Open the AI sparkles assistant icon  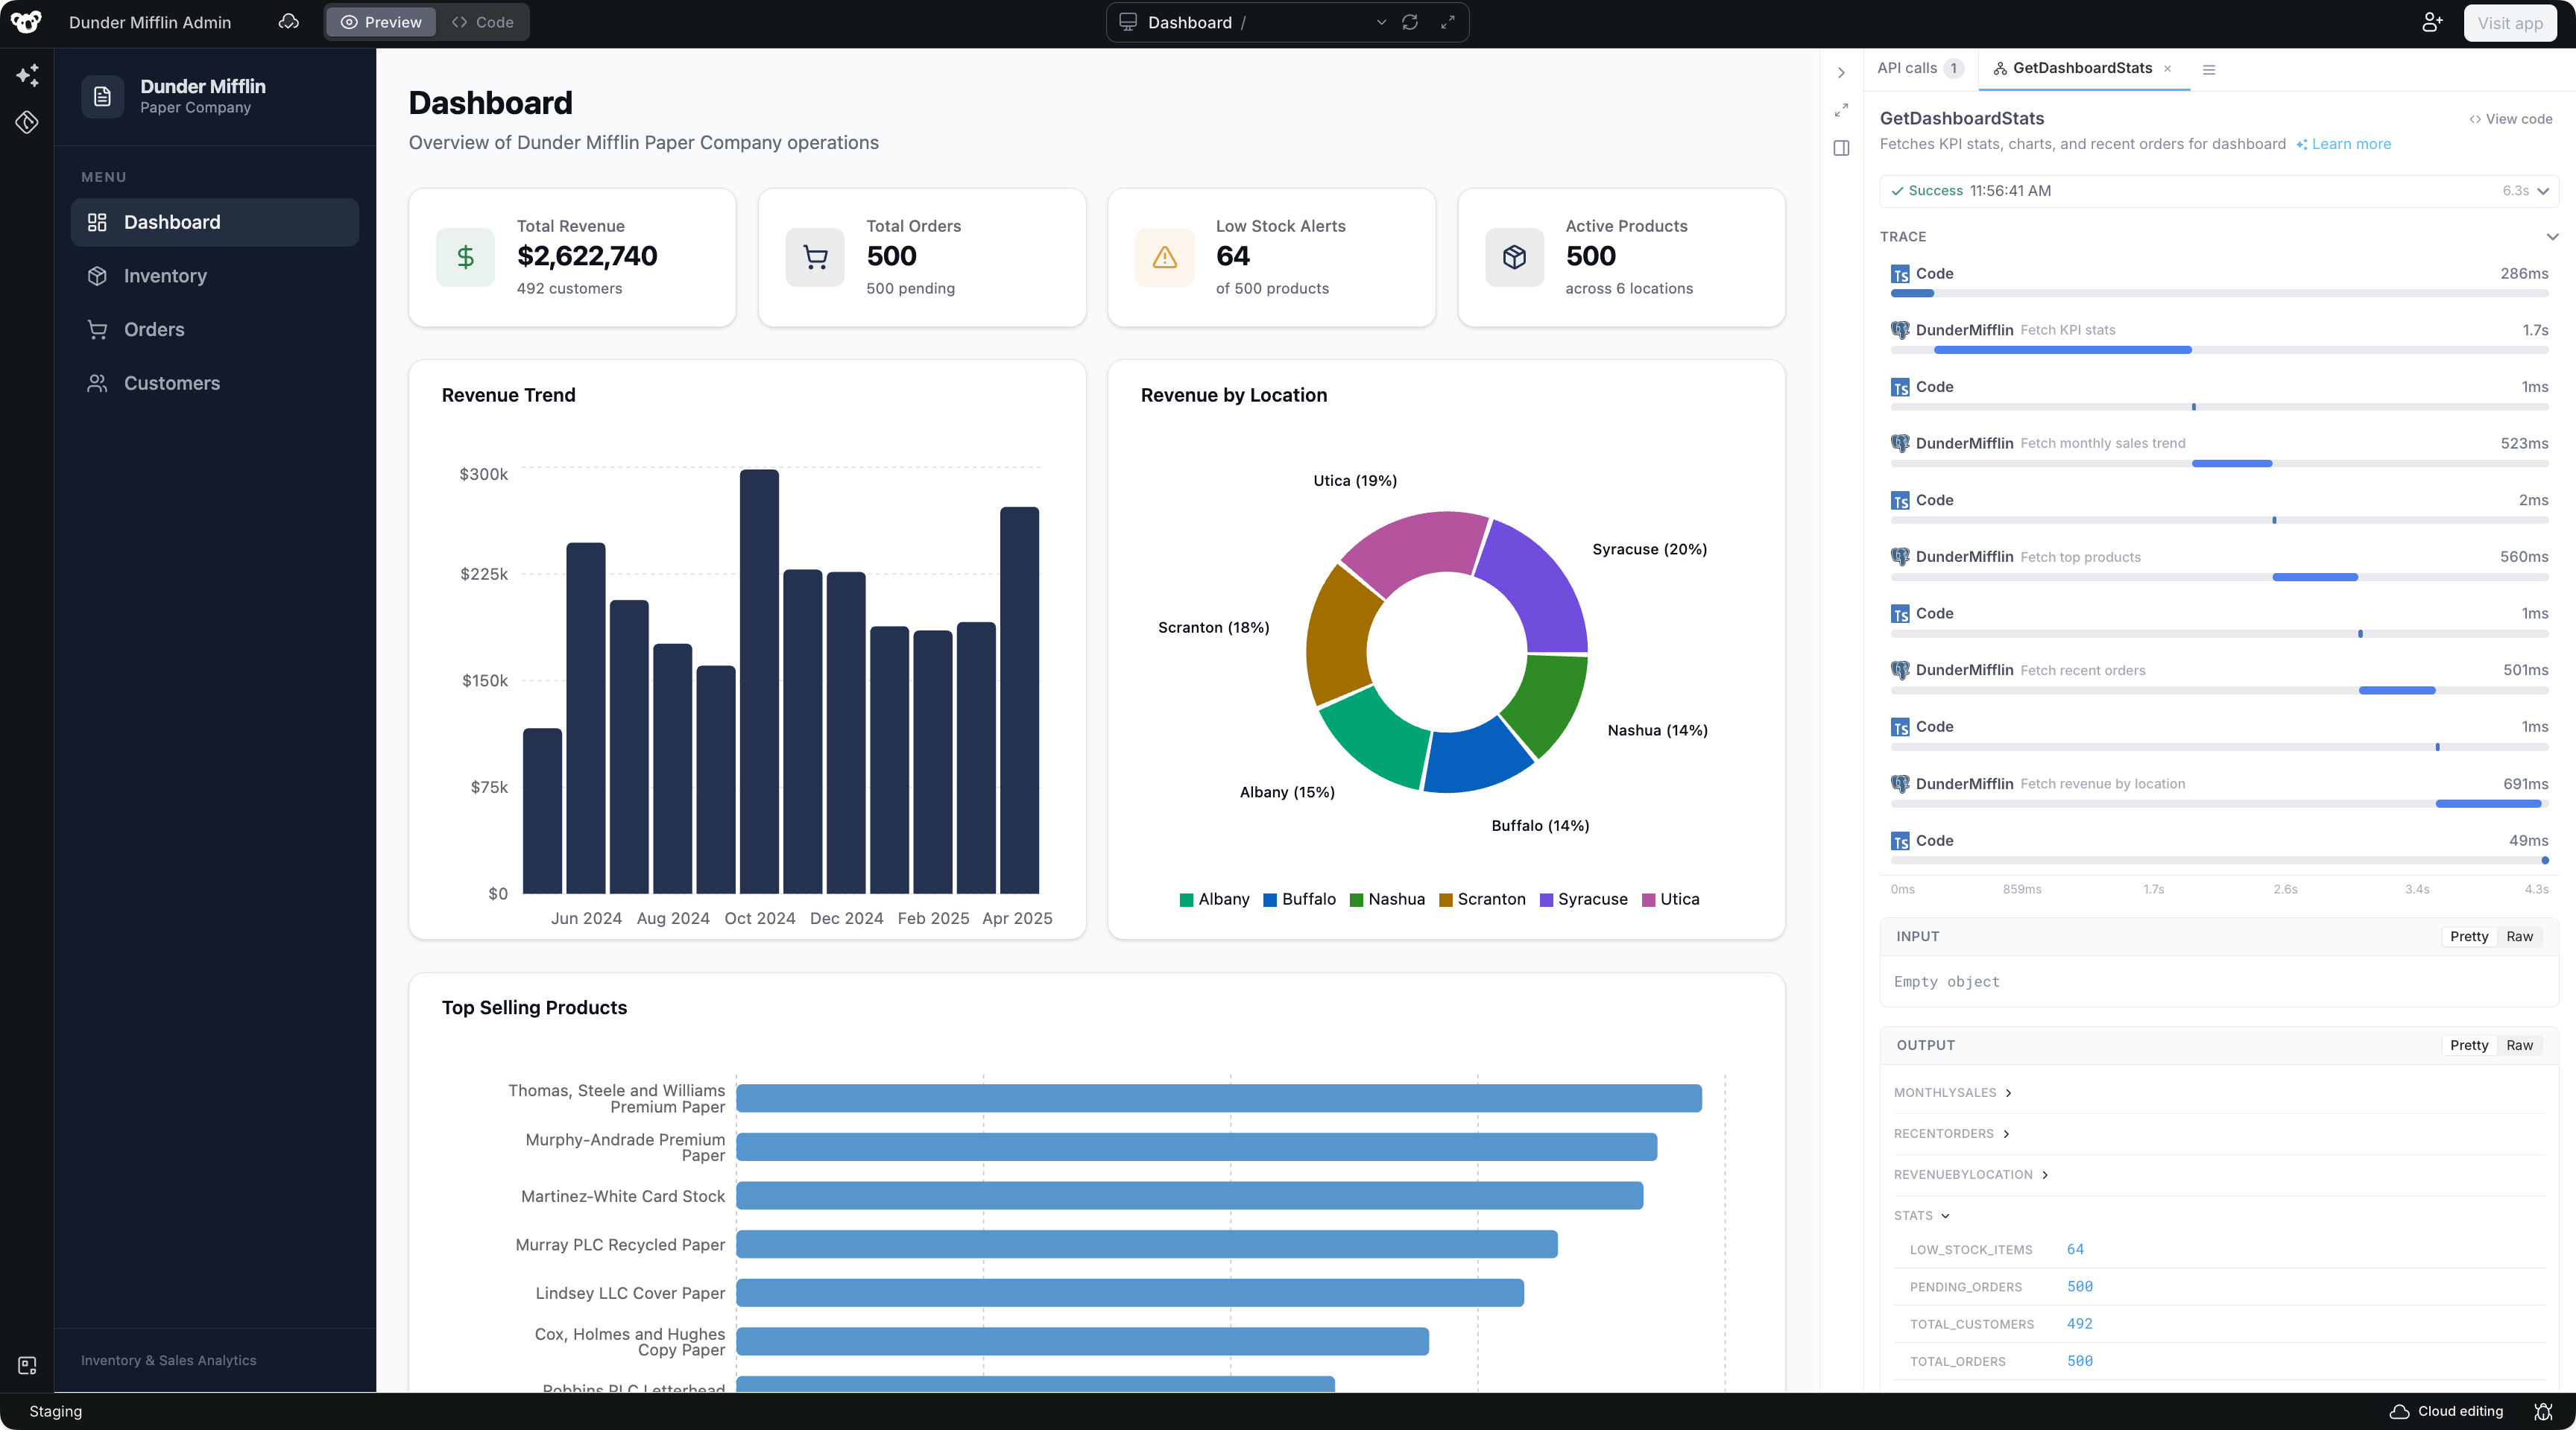(27, 75)
